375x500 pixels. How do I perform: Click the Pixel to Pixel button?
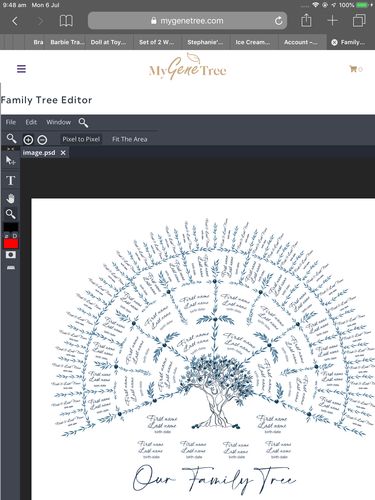[x=81, y=139]
